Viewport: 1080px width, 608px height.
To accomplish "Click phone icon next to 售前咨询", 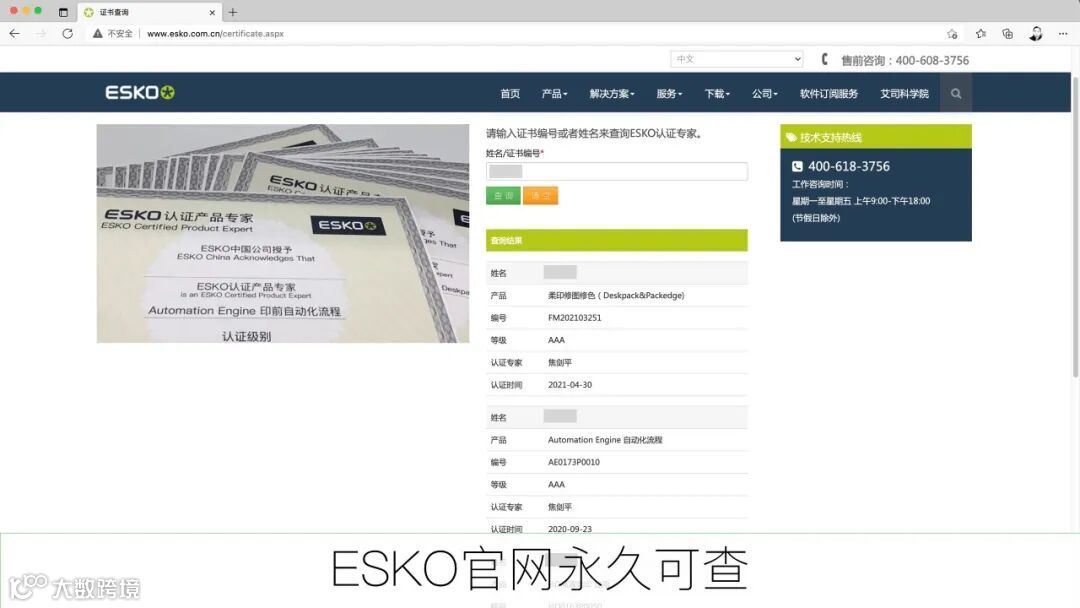I will [824, 59].
